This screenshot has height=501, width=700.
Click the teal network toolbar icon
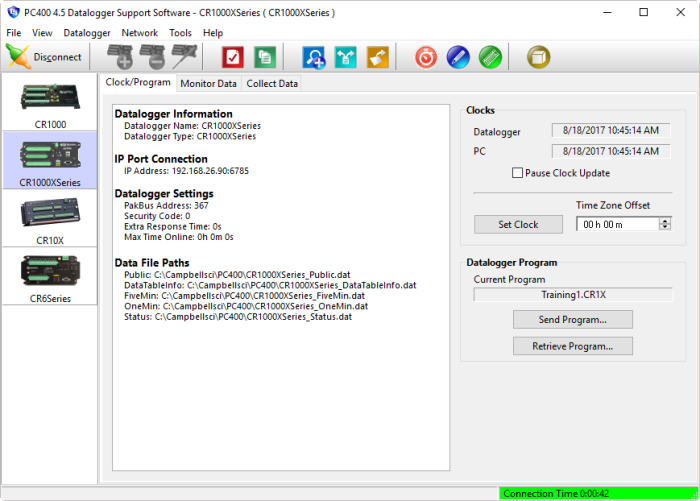pos(346,57)
